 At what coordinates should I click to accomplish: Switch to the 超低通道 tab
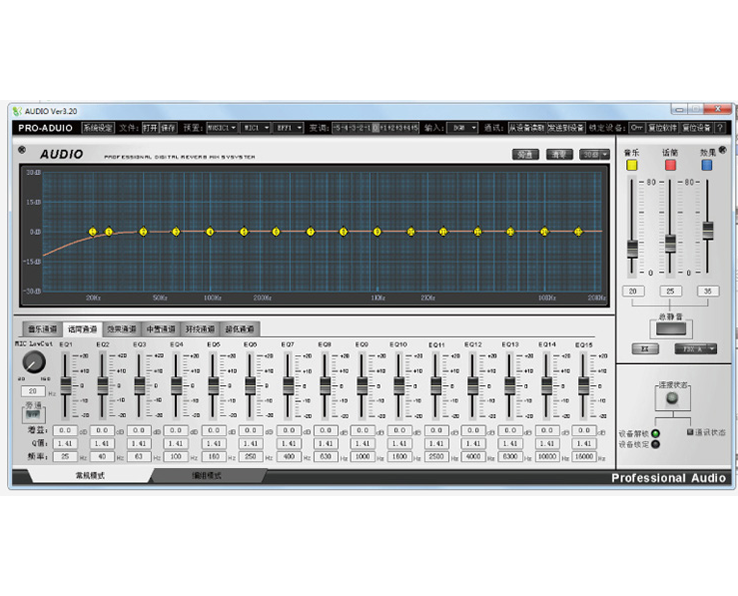[240, 329]
